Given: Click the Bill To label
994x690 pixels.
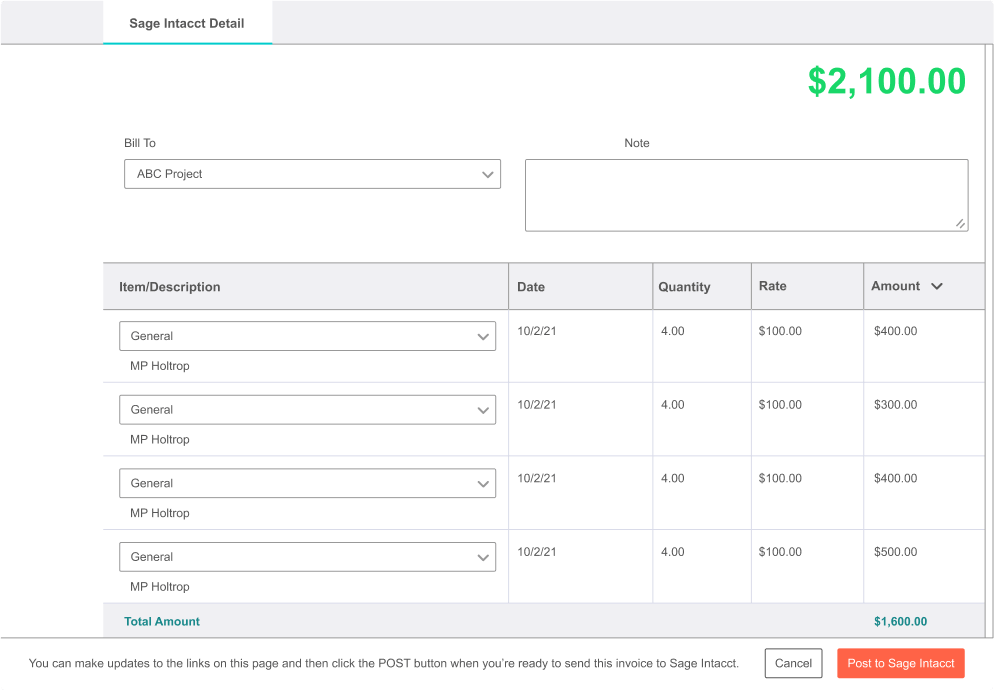Looking at the screenshot, I should (x=139, y=143).
